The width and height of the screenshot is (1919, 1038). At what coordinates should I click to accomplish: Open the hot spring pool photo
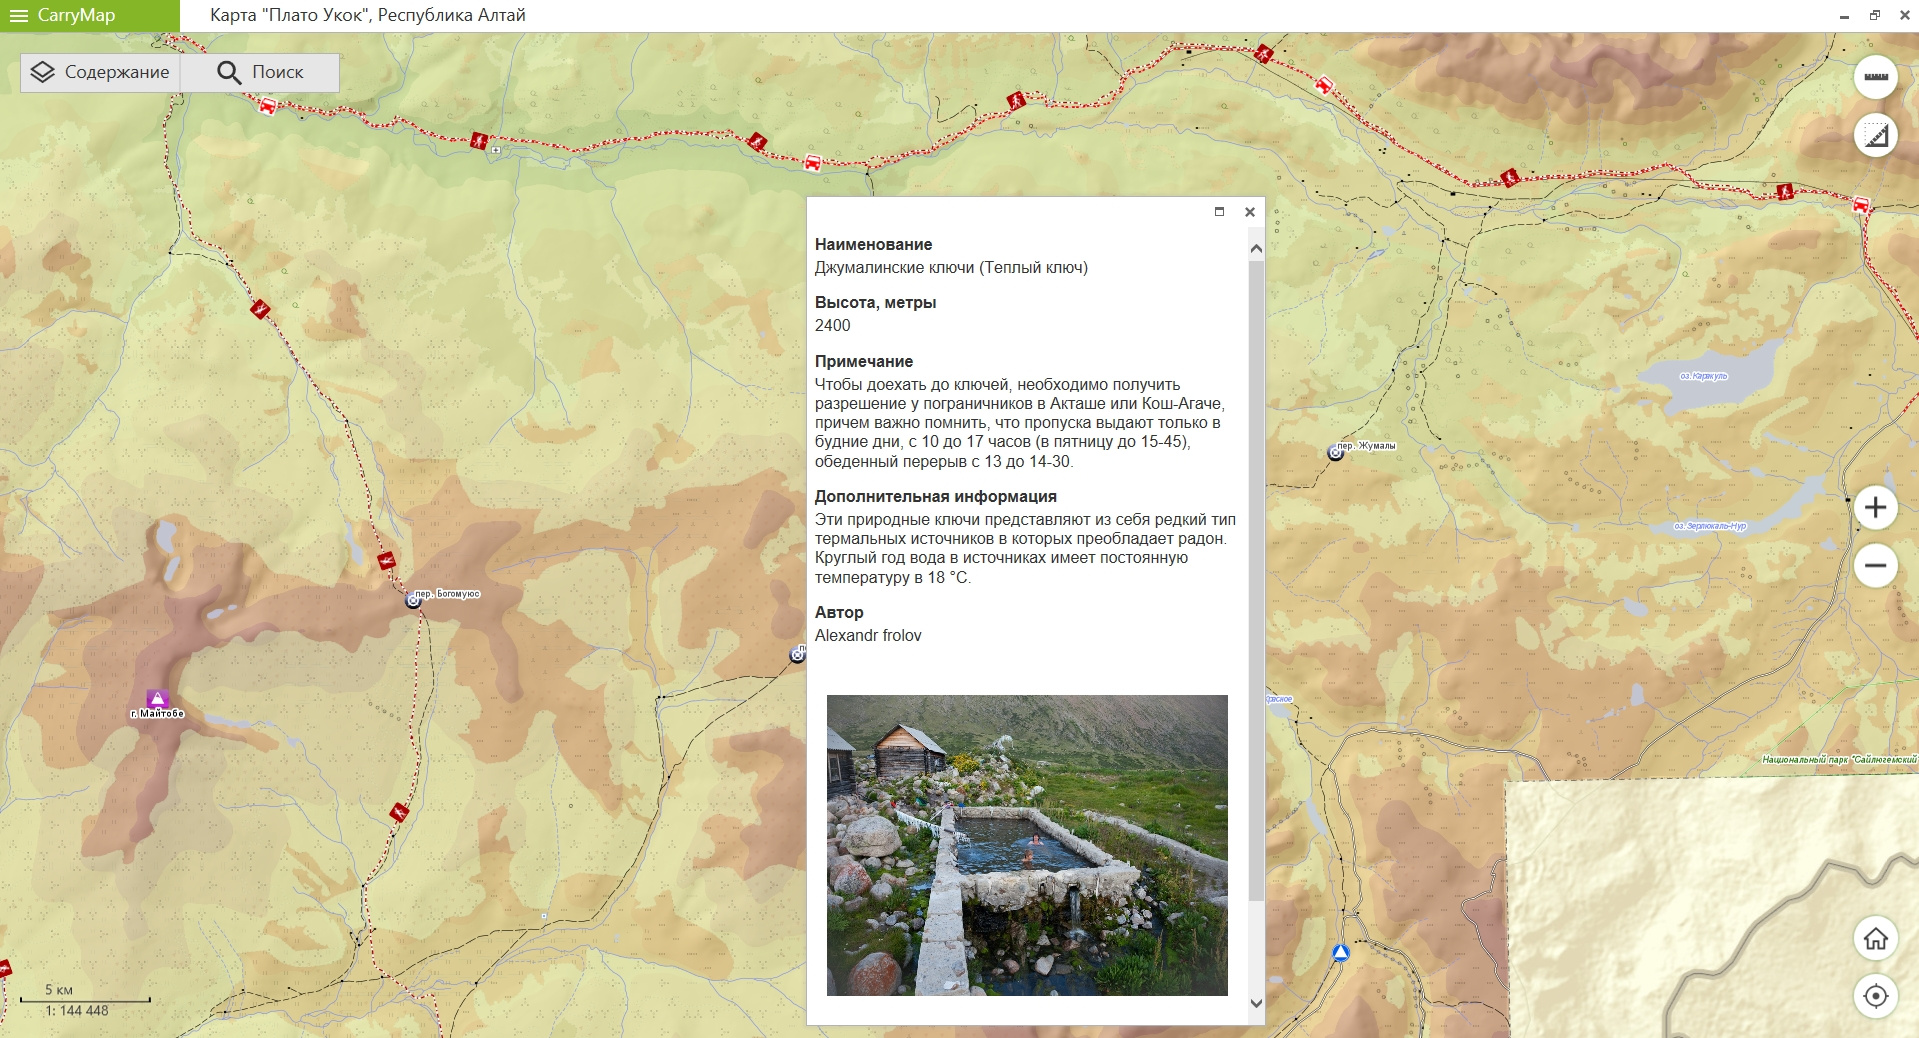point(1027,845)
